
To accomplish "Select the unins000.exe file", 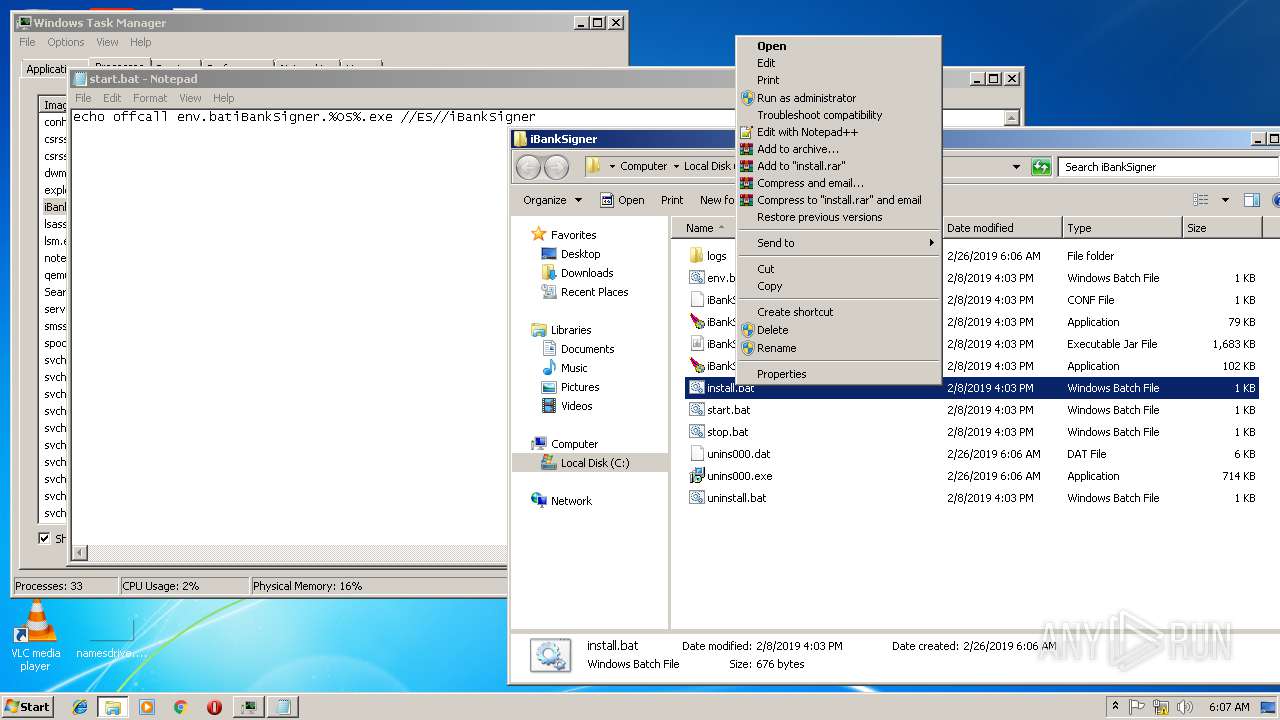I will point(739,476).
